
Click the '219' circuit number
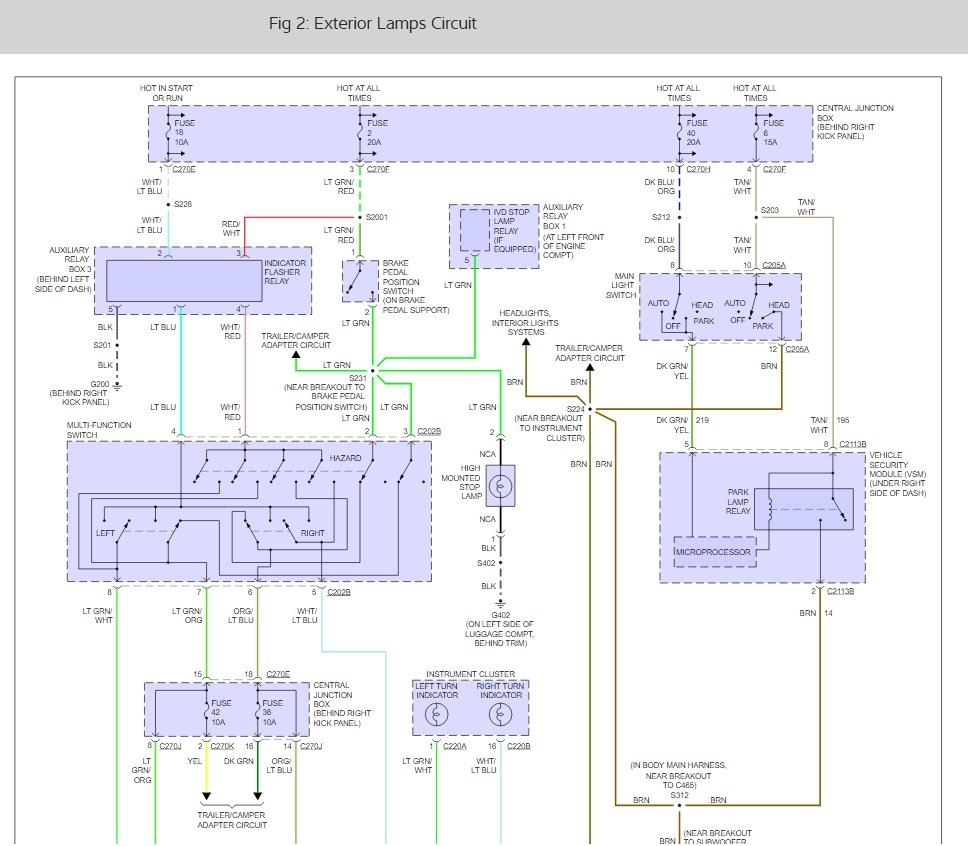702,420
